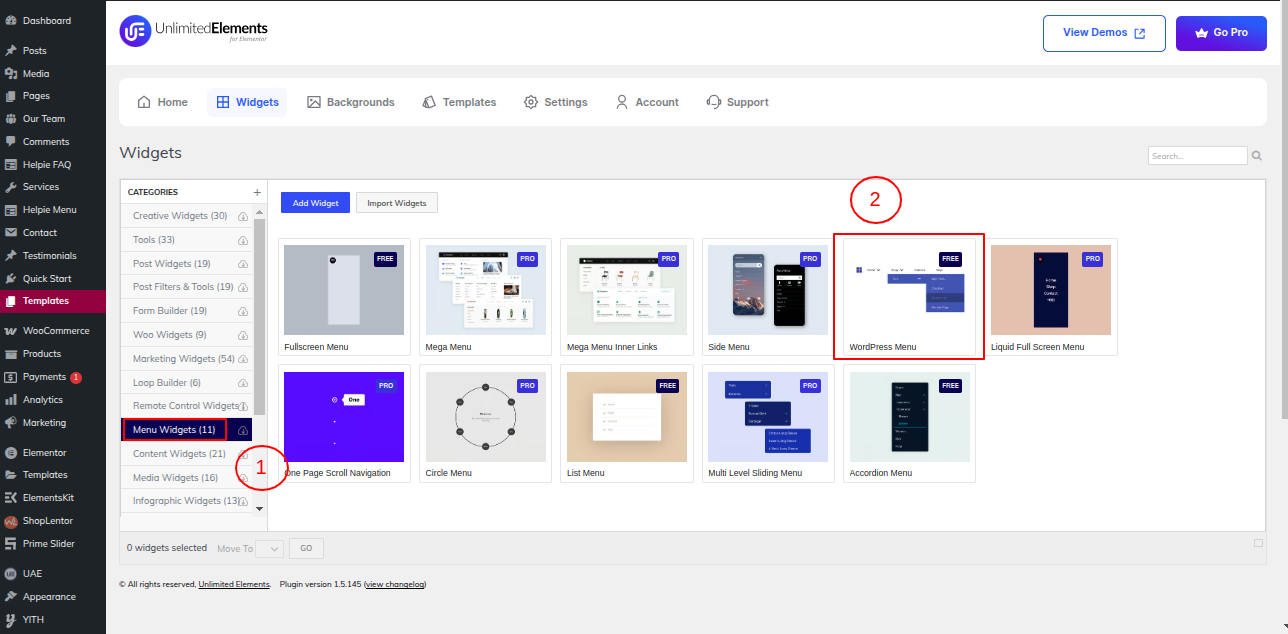The width and height of the screenshot is (1288, 634).
Task: Click the cloud icon for Loop Builder
Action: click(x=242, y=383)
